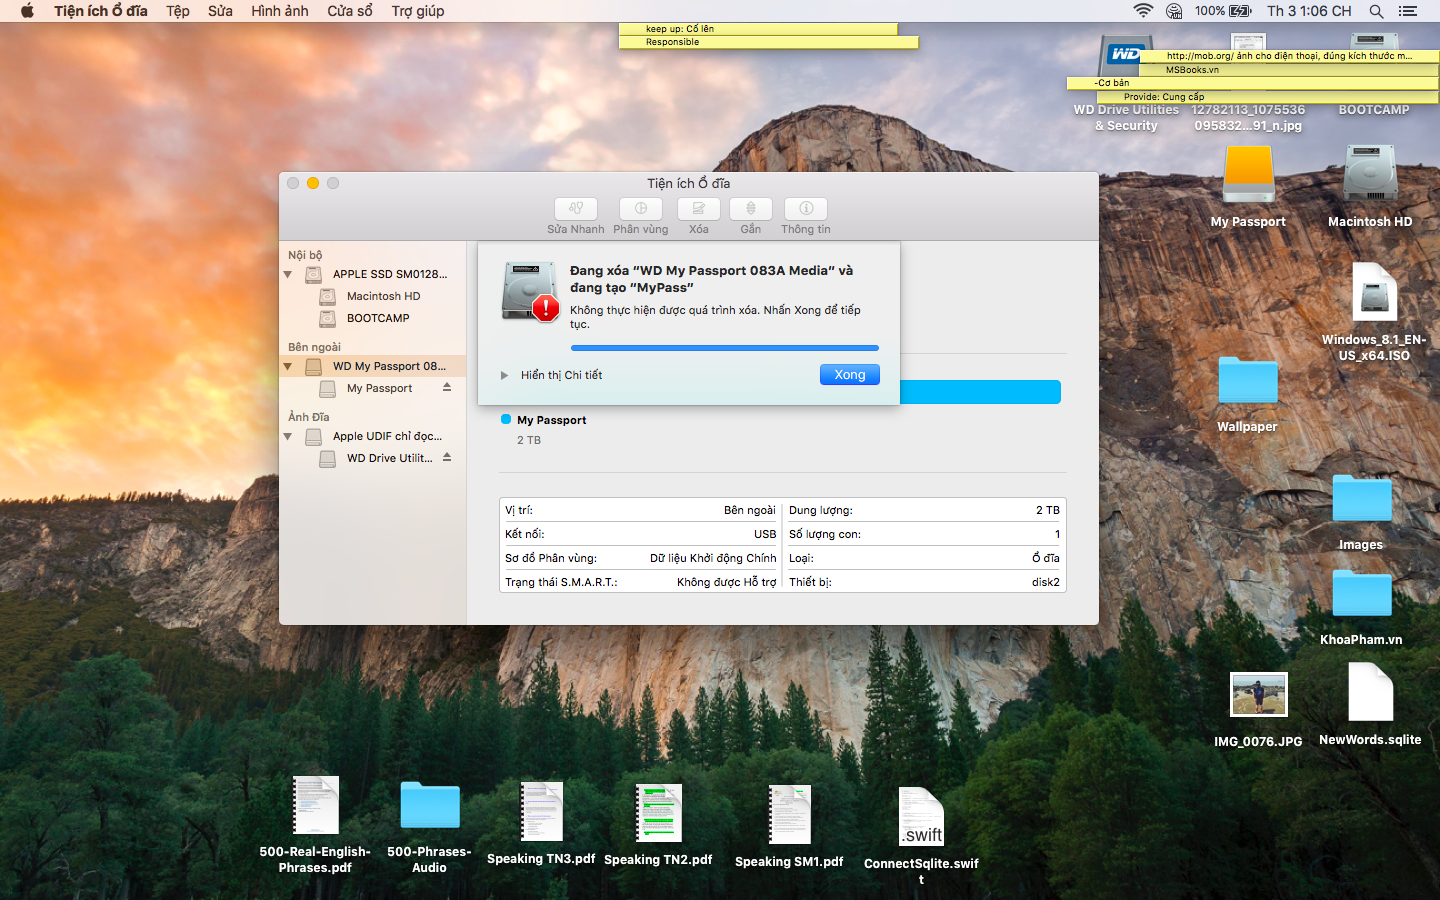Open Notification Center icon
This screenshot has height=900, width=1440.
click(1408, 11)
